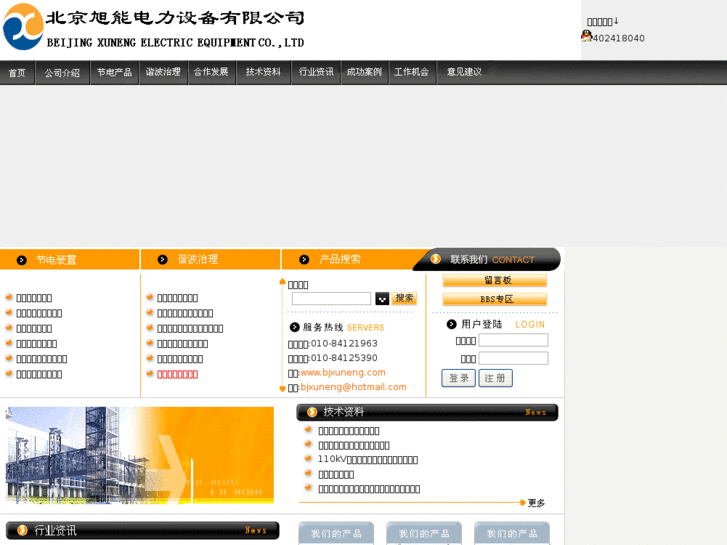Select the QQ number 402418040
Viewport: 727px width, 545px height.
coord(619,38)
